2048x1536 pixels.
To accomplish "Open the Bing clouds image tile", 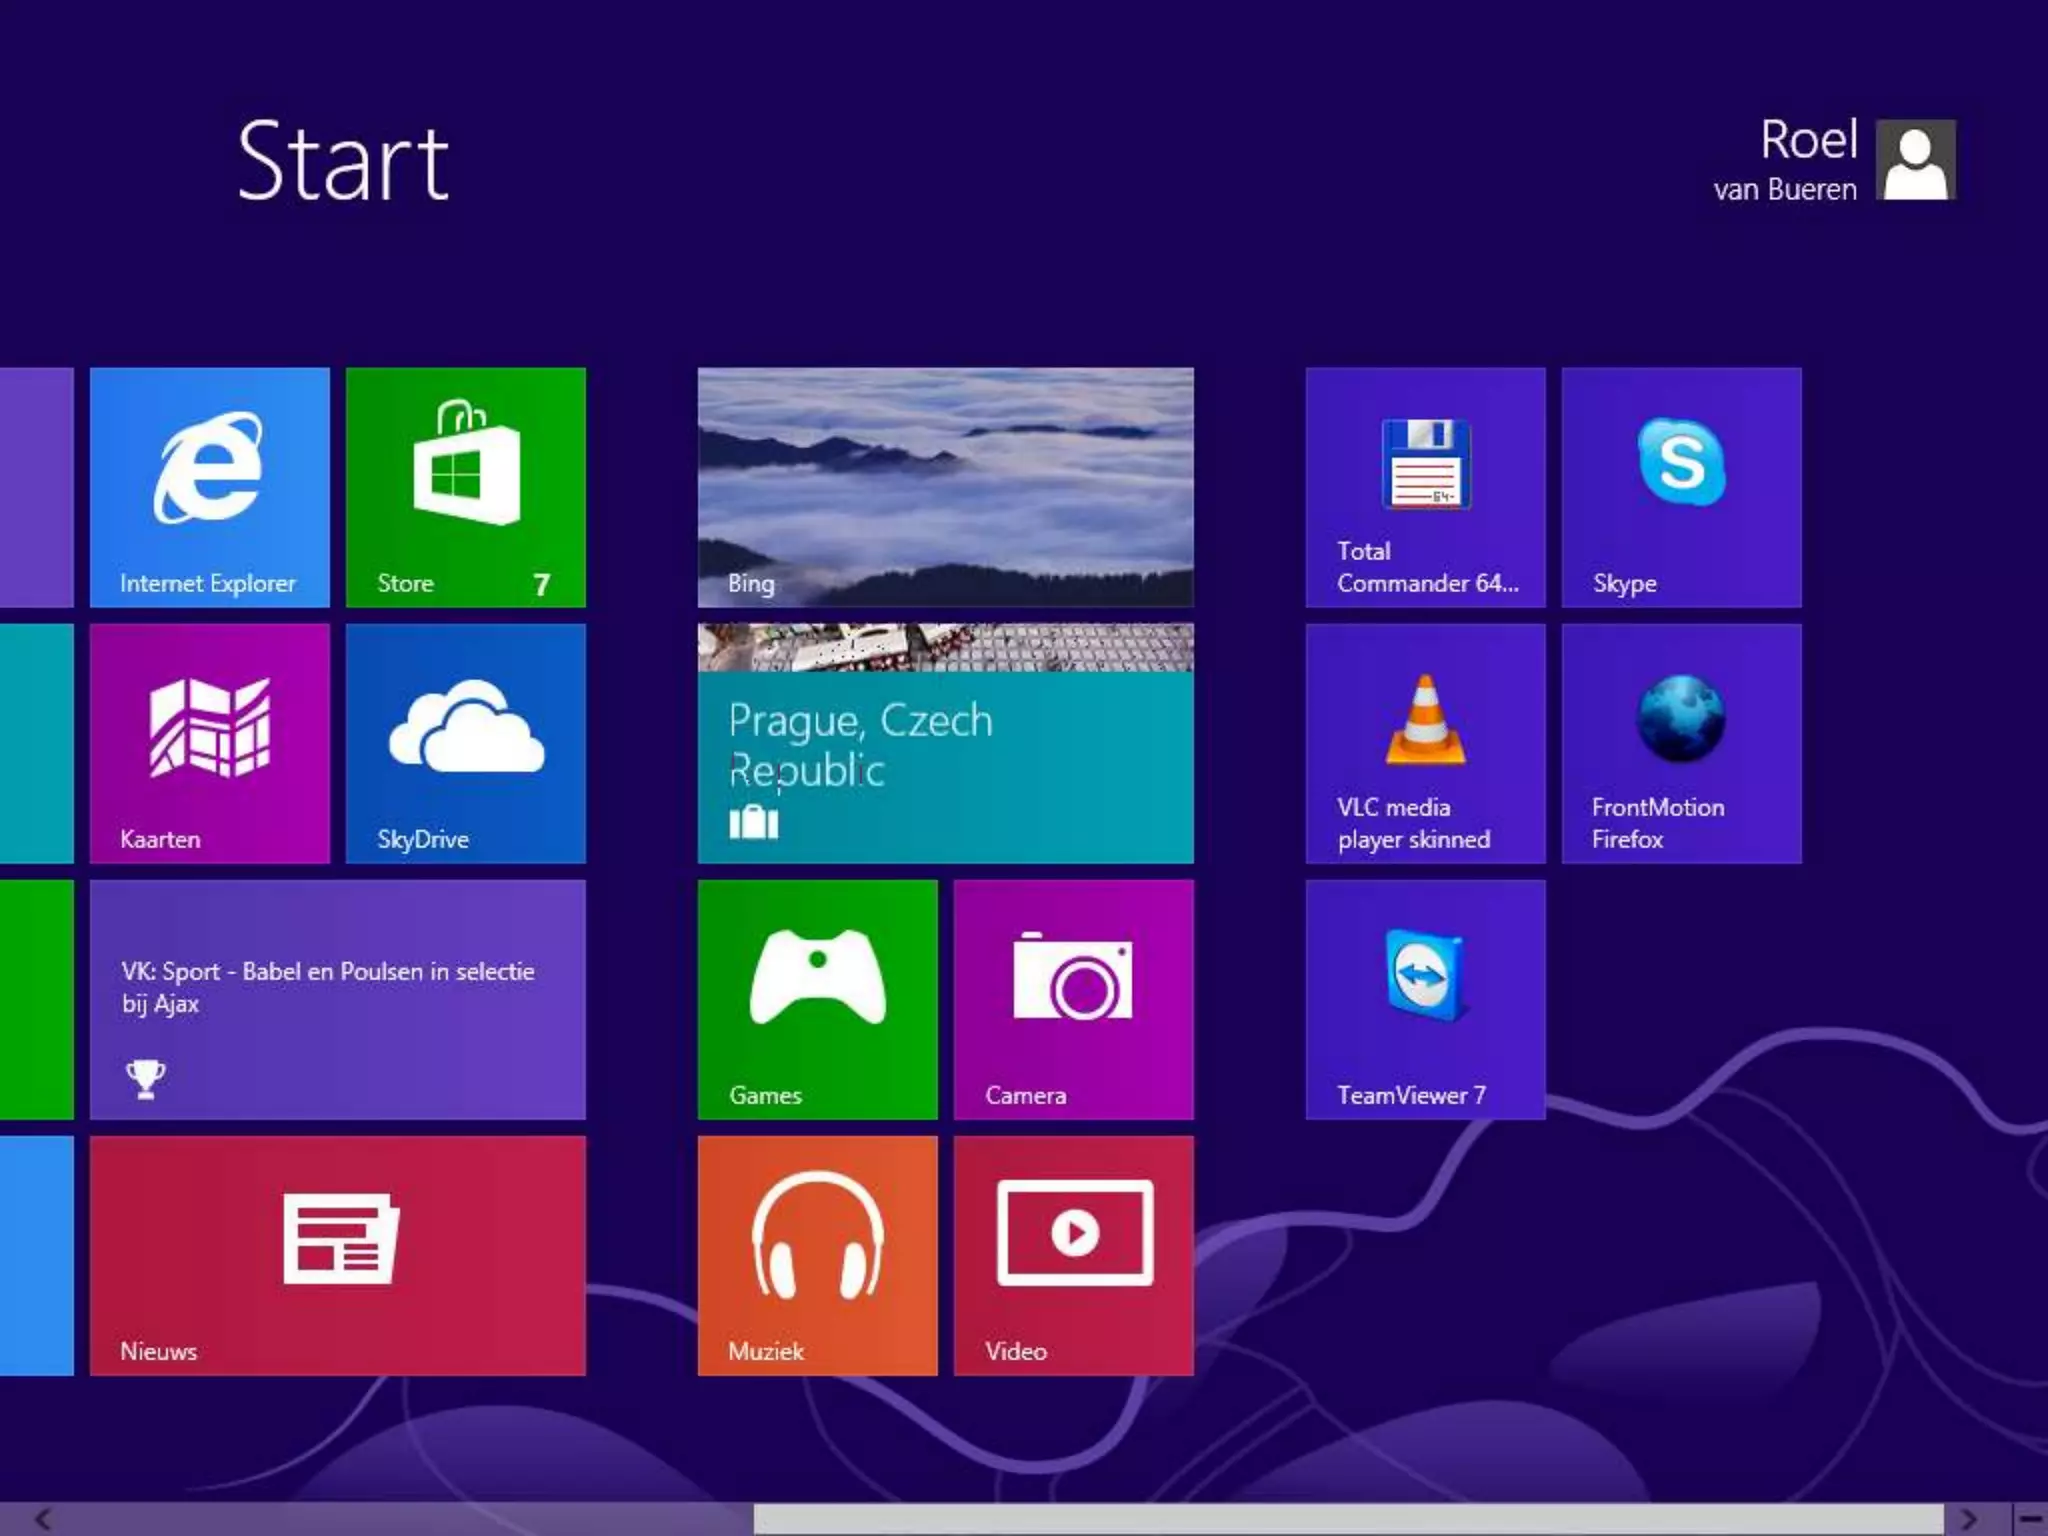I will coord(945,487).
